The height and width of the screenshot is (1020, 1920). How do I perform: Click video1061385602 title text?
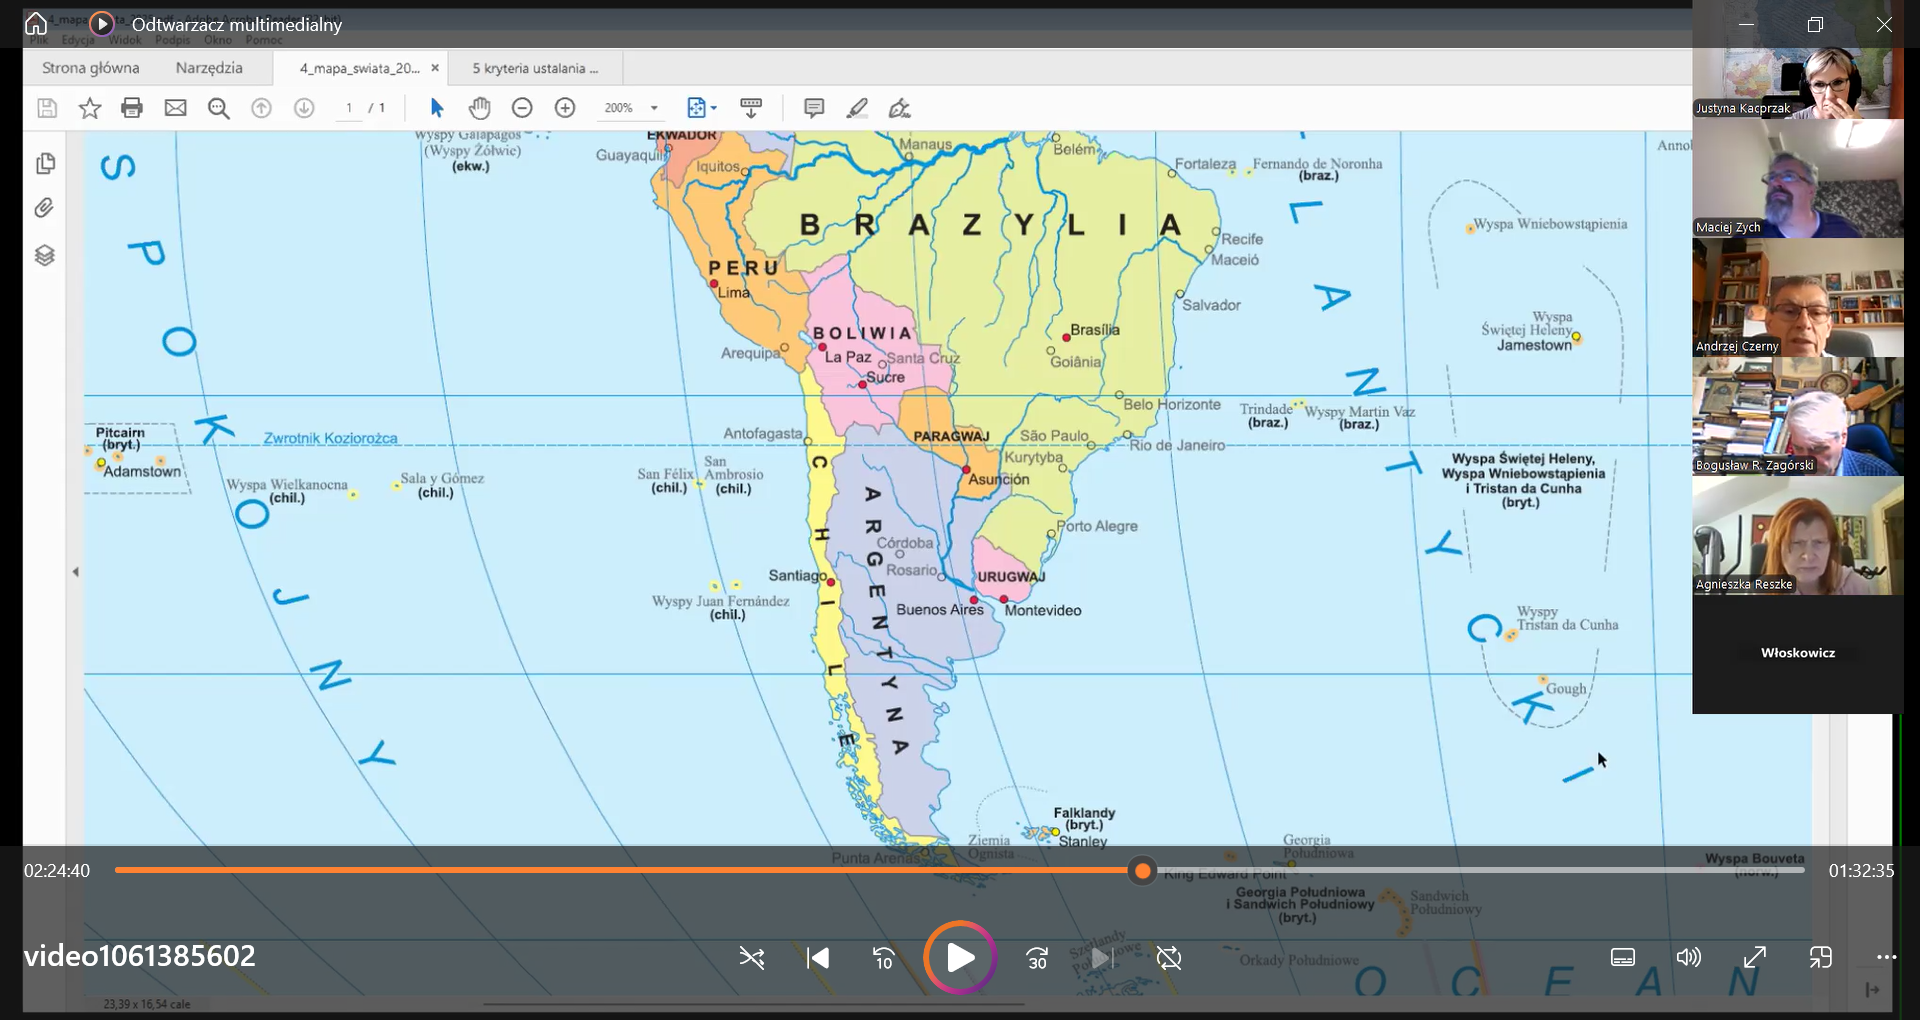pyautogui.click(x=140, y=956)
